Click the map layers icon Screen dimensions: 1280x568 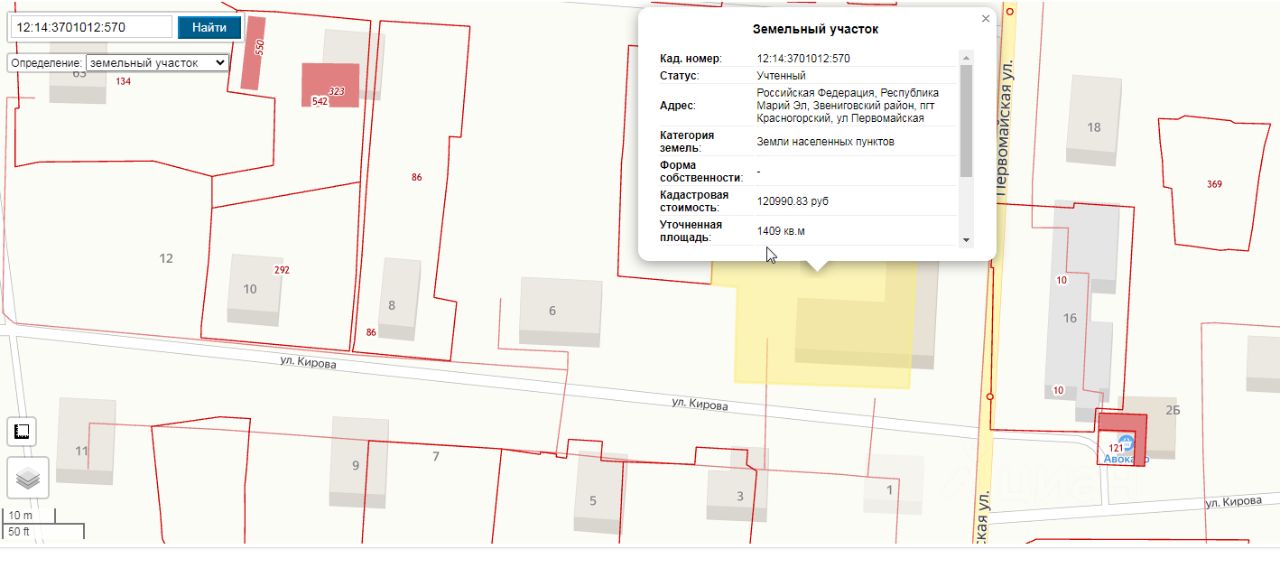(28, 477)
